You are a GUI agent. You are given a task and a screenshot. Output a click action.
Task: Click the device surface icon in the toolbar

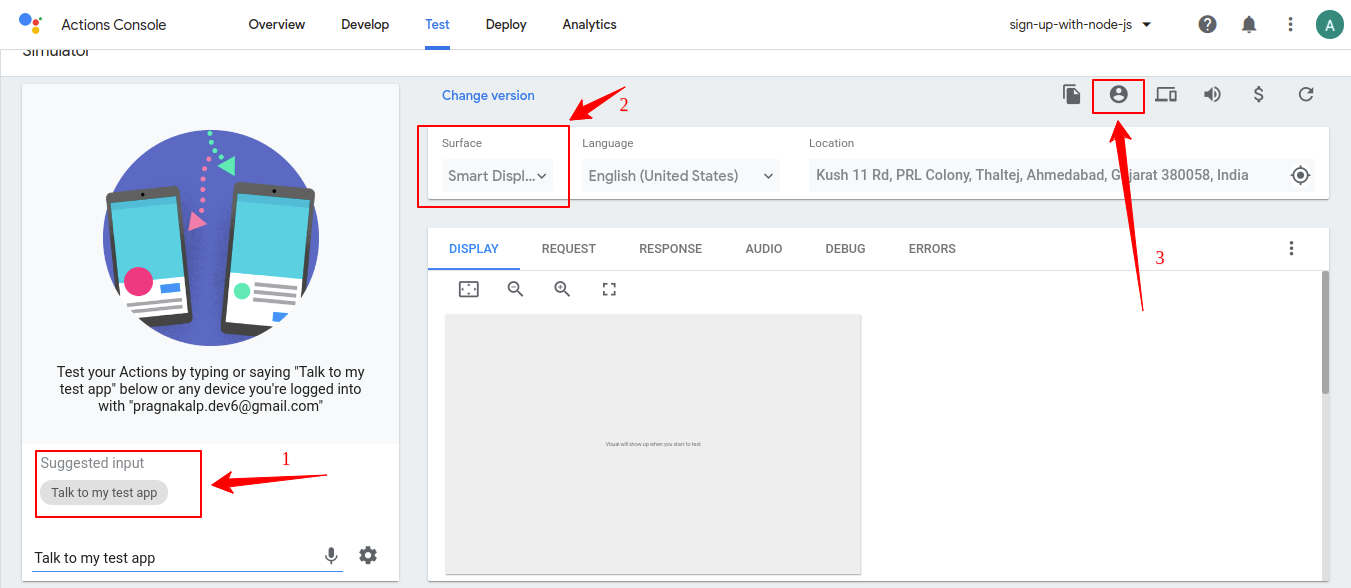(1165, 94)
